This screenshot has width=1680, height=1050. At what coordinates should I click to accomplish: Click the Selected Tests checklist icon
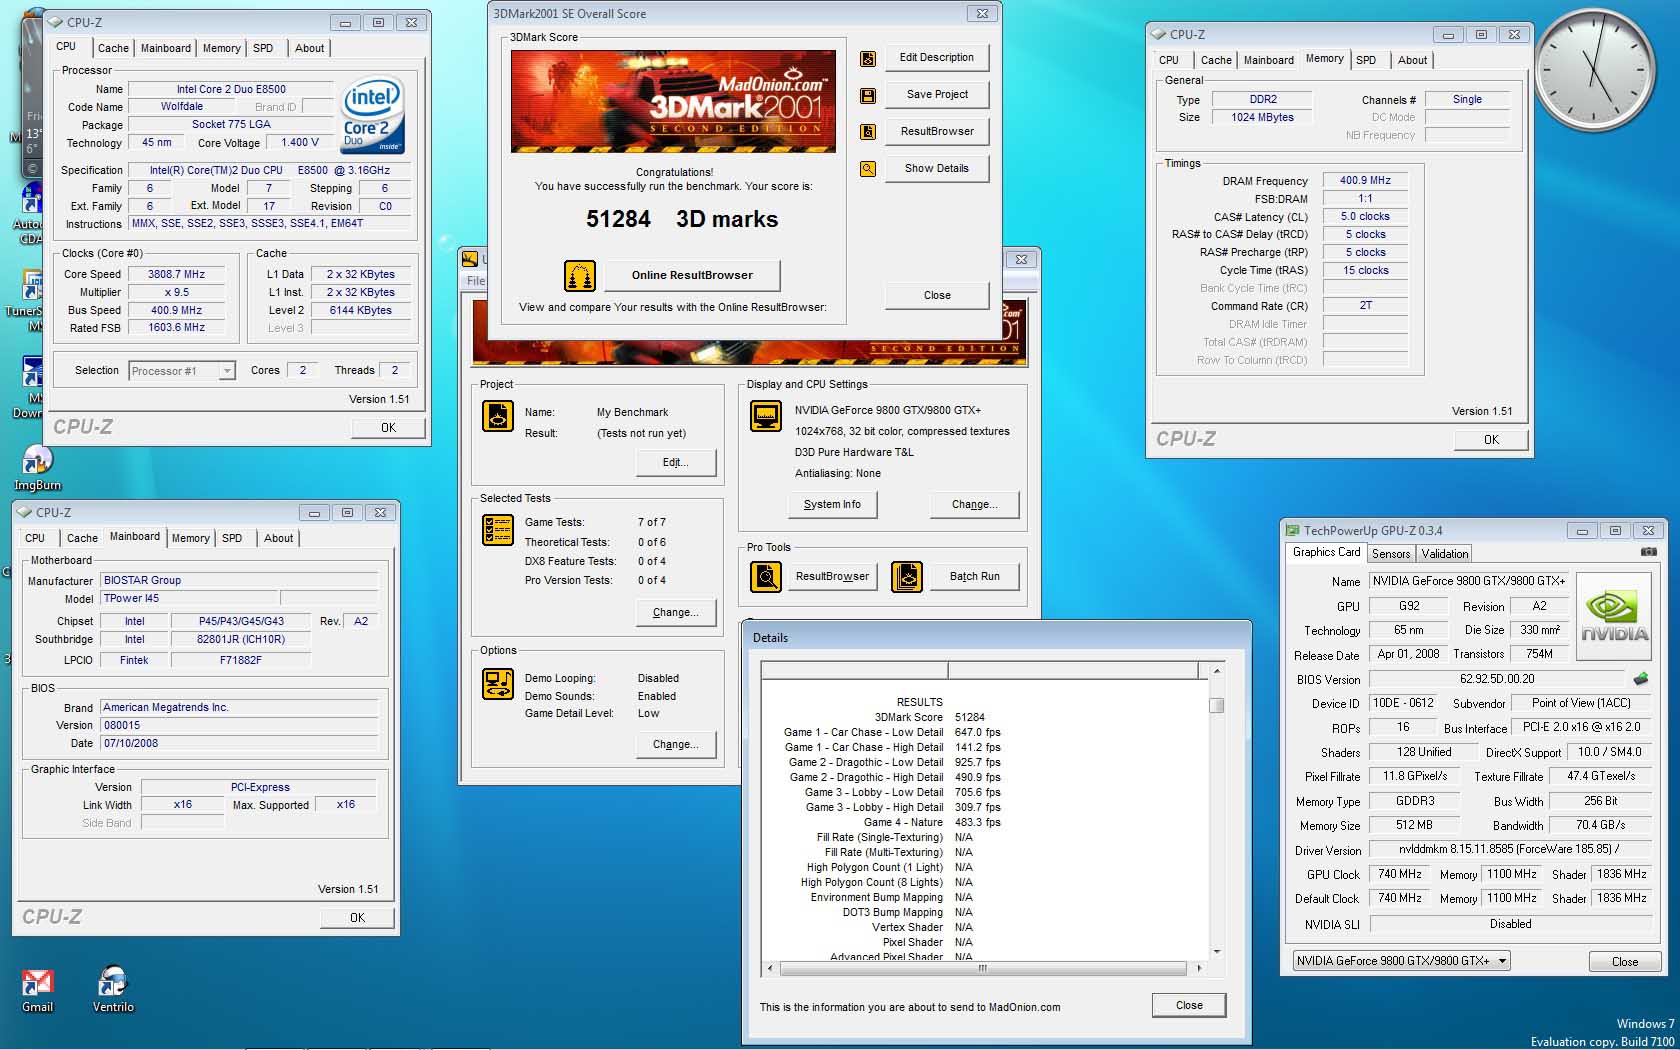click(498, 530)
